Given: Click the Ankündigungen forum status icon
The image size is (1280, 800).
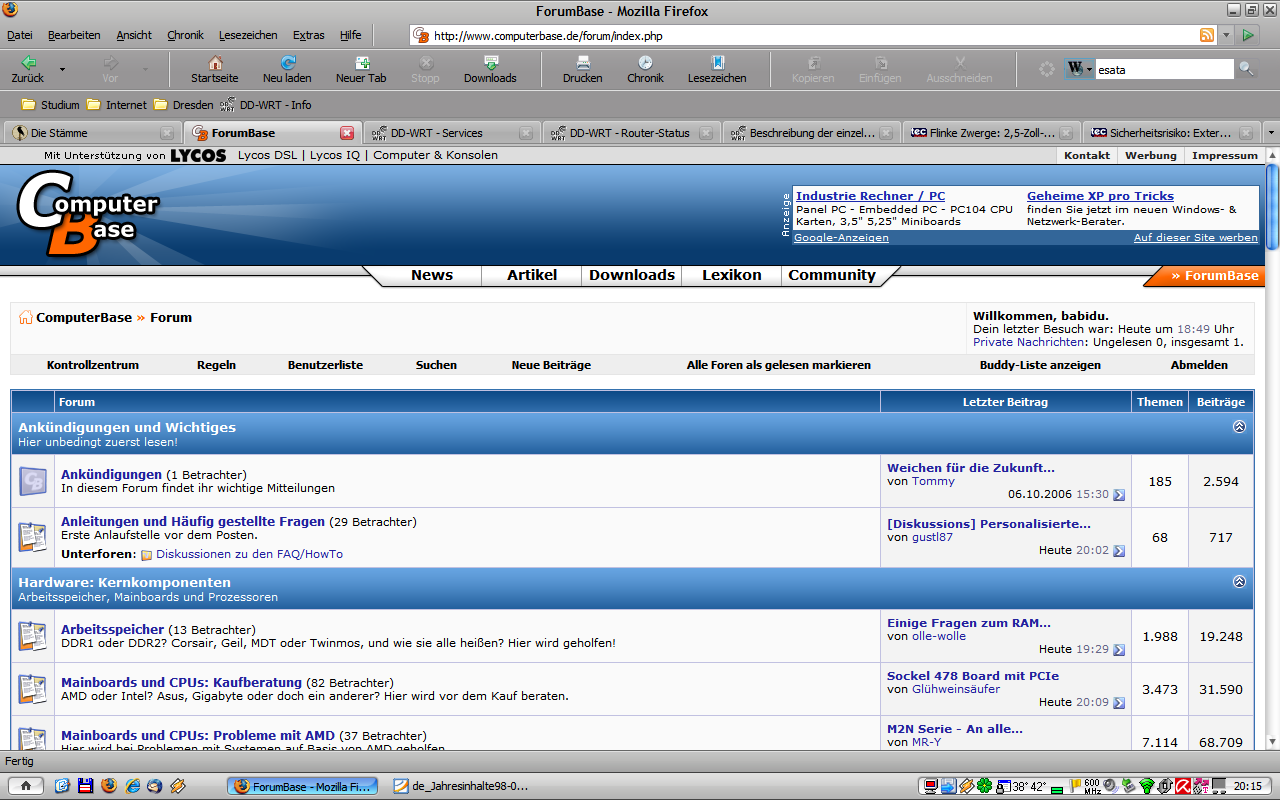Looking at the screenshot, I should tap(34, 481).
